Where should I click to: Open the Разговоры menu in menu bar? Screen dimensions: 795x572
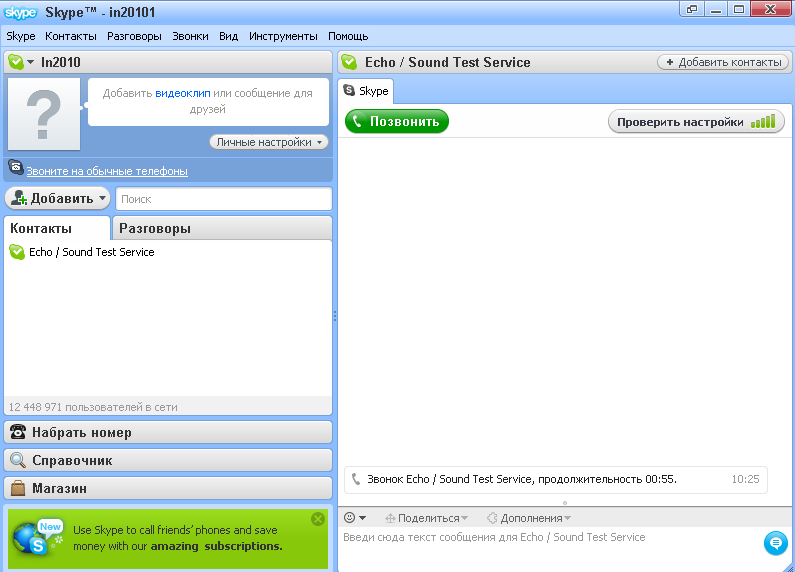[134, 37]
